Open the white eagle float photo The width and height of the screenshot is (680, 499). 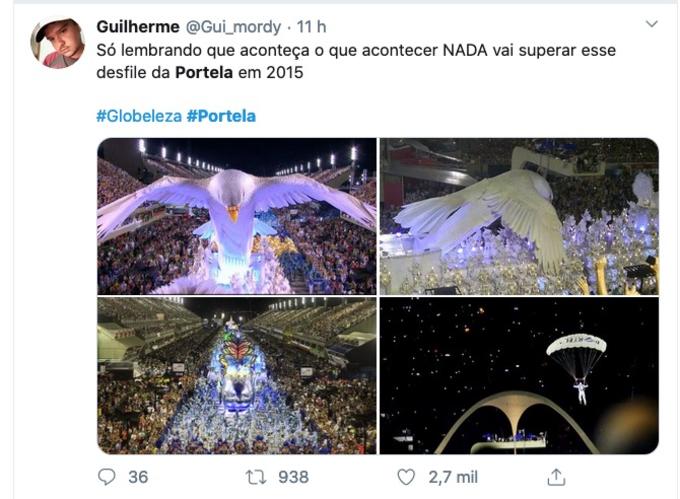236,215
